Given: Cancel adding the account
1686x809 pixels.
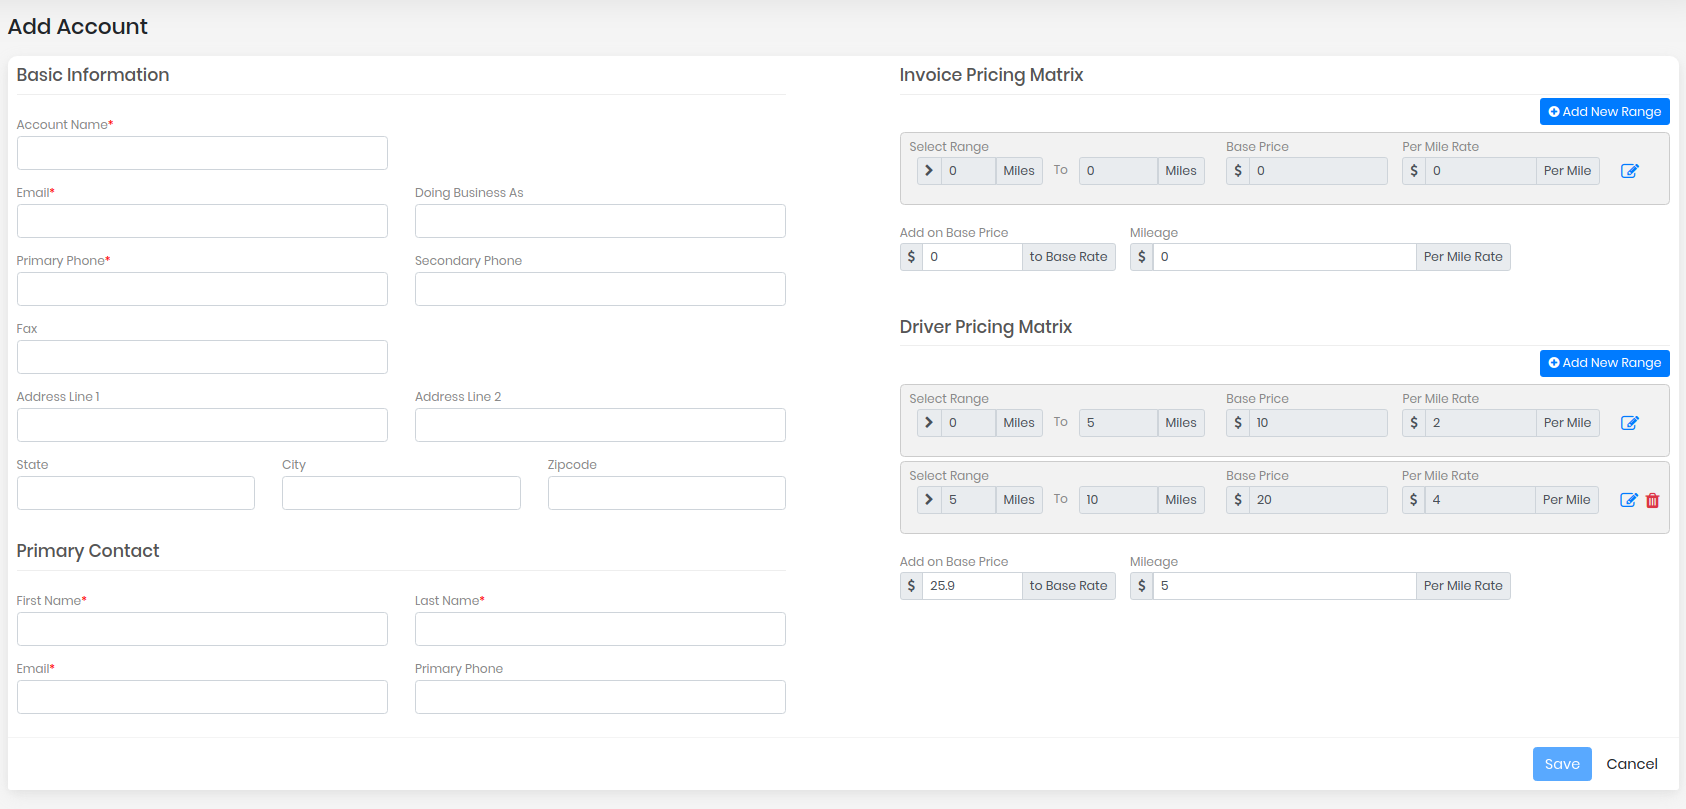Looking at the screenshot, I should point(1632,764).
